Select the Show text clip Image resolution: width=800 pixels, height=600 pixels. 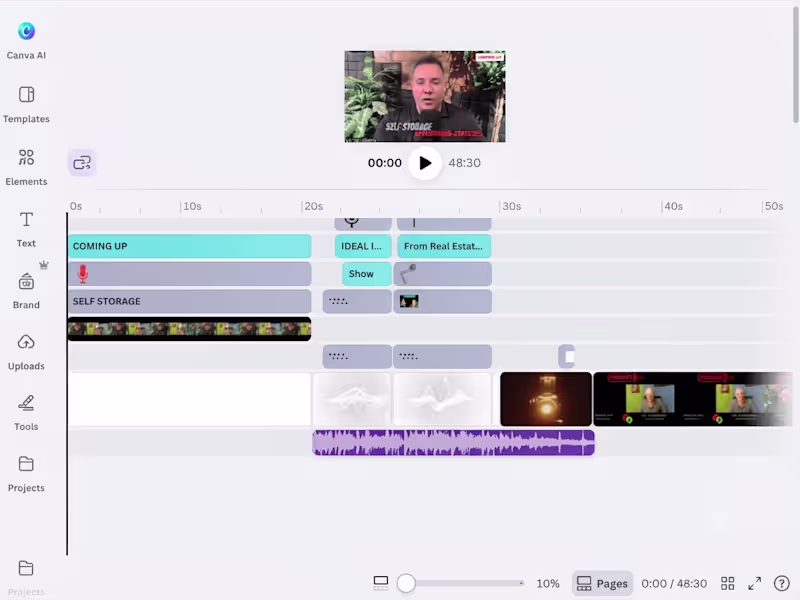366,274
